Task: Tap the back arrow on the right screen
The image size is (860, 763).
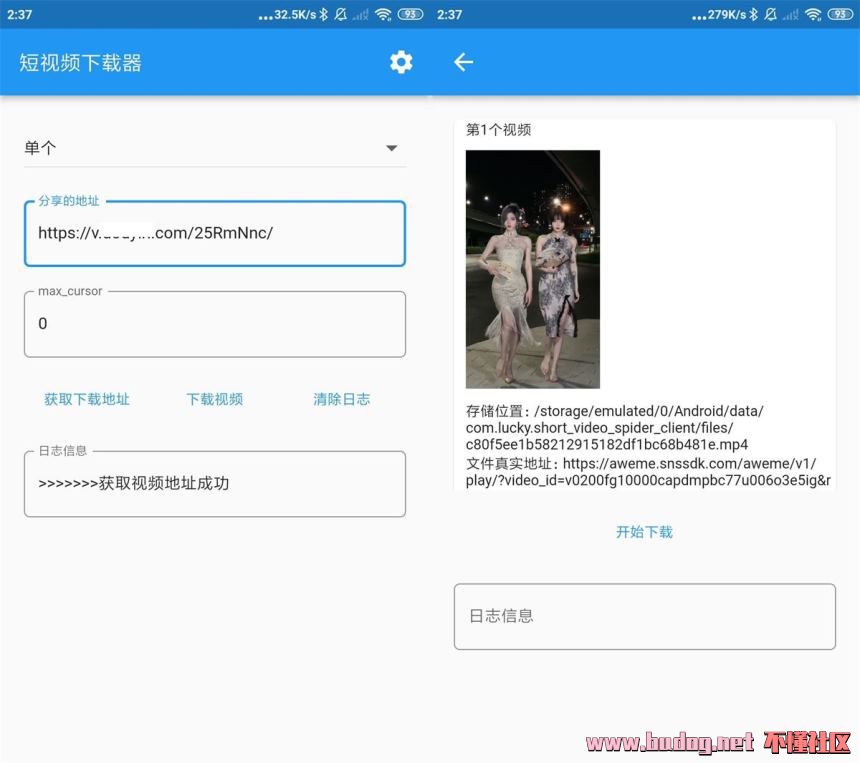Action: click(x=463, y=62)
